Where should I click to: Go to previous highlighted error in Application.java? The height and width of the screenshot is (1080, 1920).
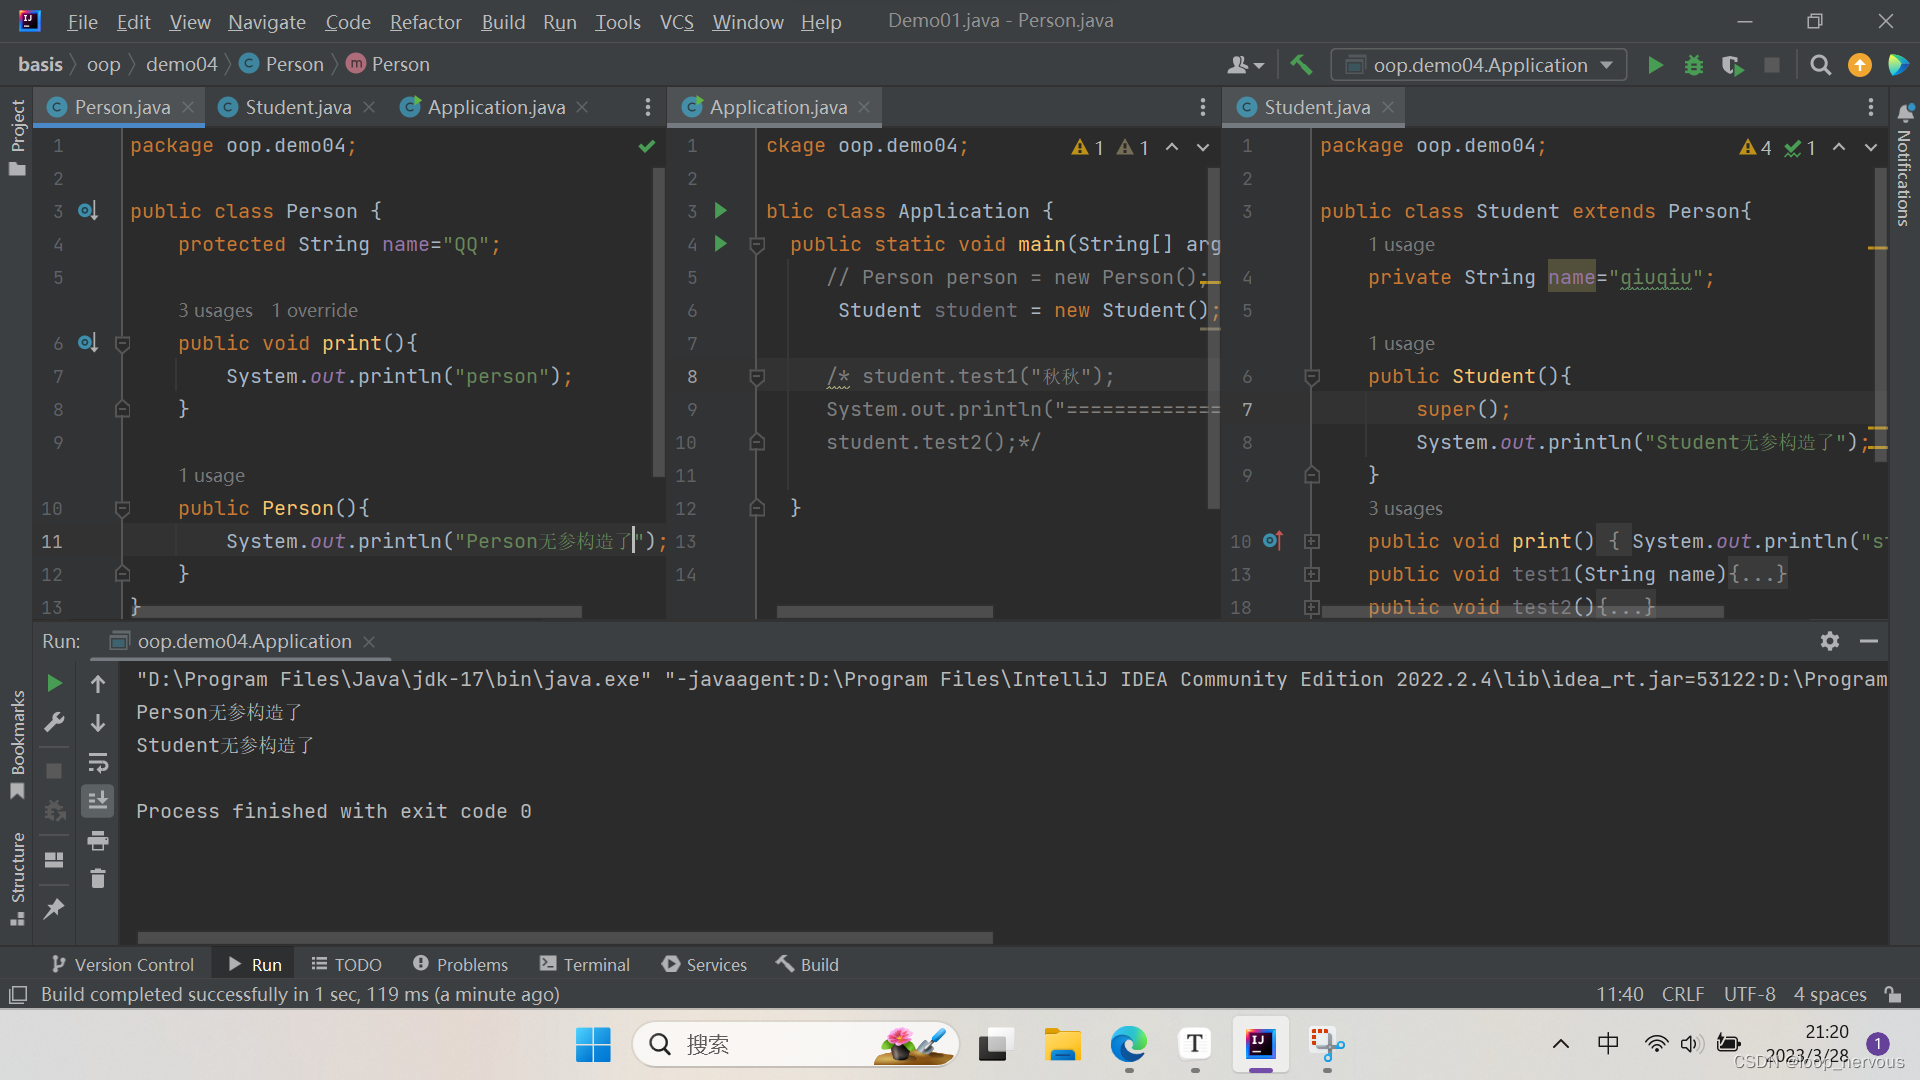tap(1172, 147)
